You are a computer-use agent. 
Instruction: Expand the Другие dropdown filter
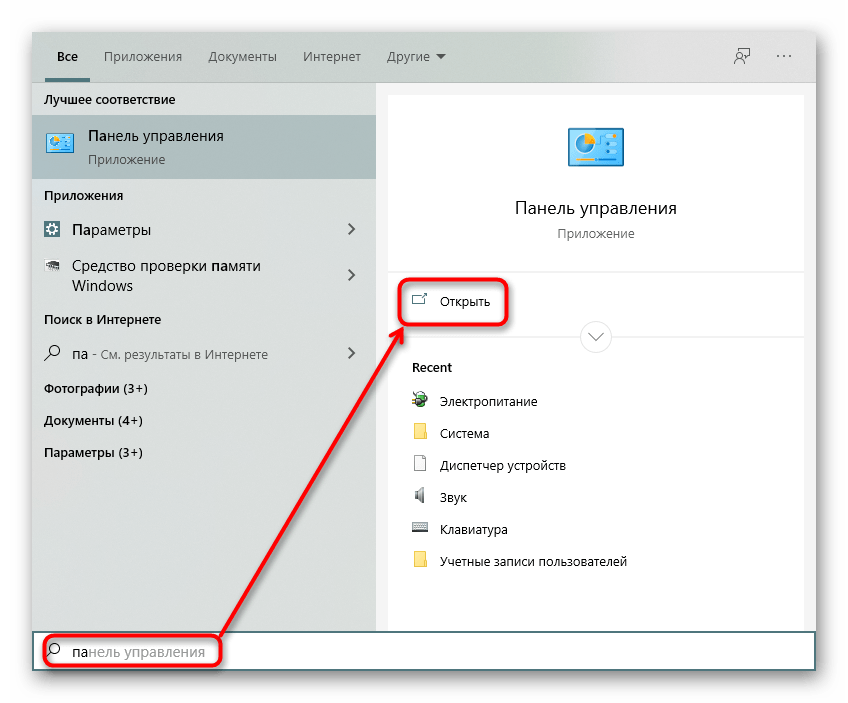click(416, 57)
